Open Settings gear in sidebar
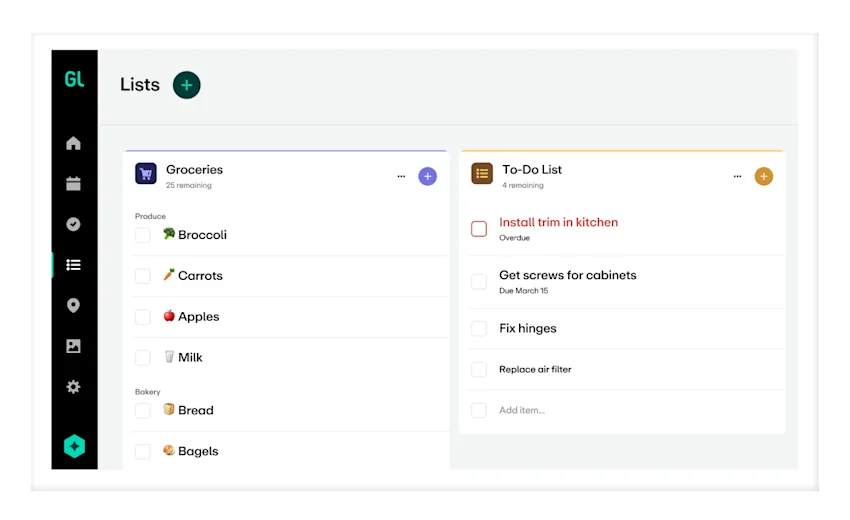The width and height of the screenshot is (850, 520). tap(73, 387)
